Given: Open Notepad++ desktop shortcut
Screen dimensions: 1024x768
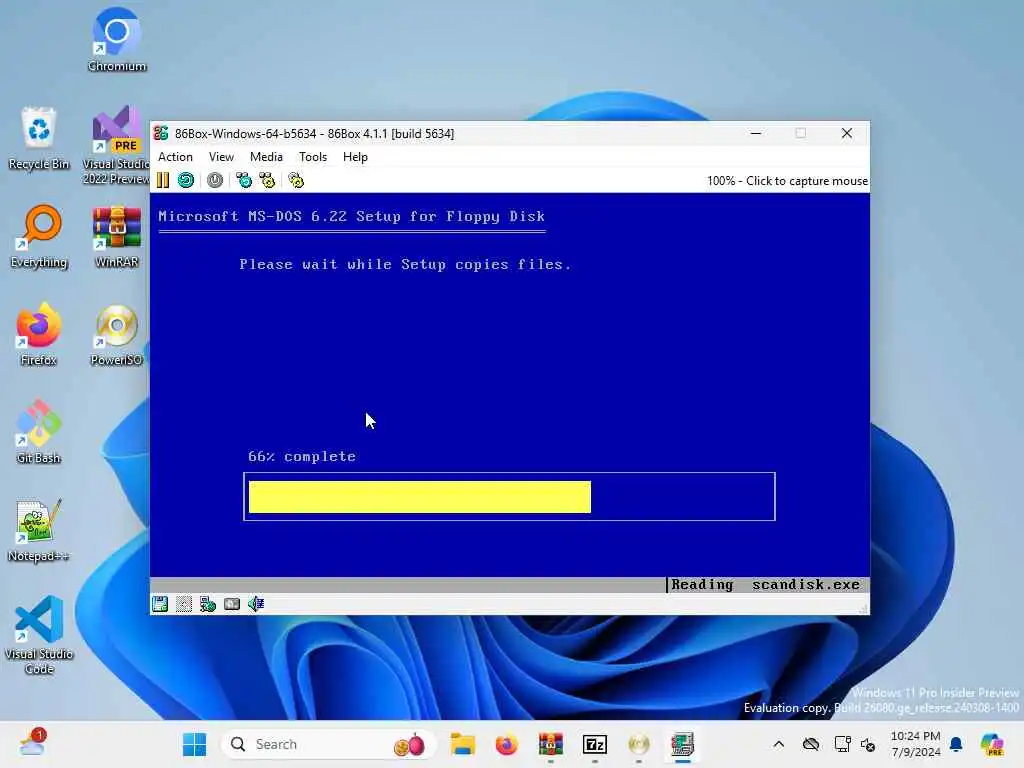Looking at the screenshot, I should pos(39,530).
